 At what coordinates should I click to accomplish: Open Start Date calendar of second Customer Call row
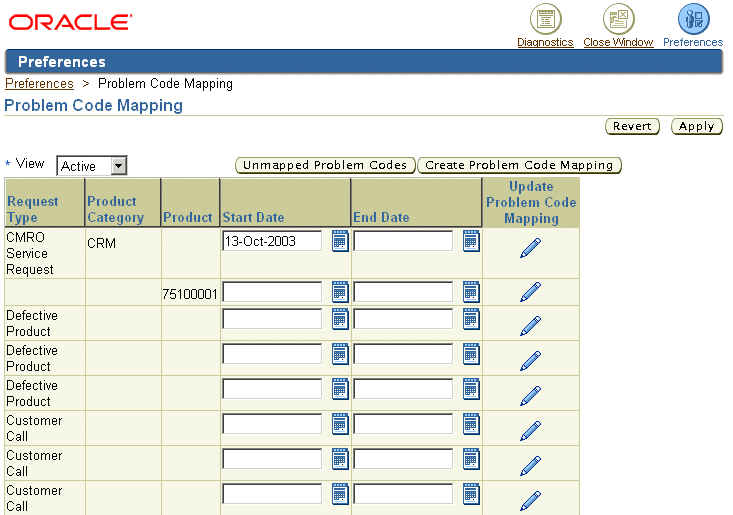(340, 459)
